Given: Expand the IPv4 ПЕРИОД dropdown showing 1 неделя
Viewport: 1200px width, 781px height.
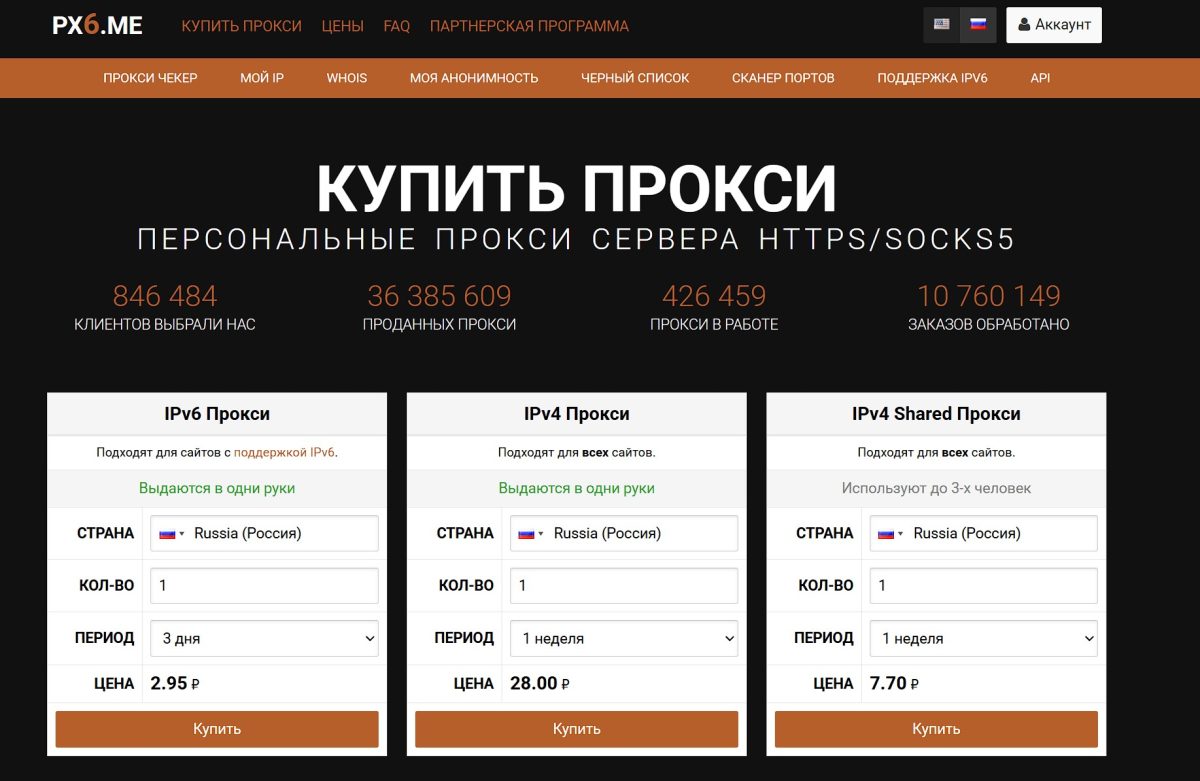Looking at the screenshot, I should coord(624,638).
